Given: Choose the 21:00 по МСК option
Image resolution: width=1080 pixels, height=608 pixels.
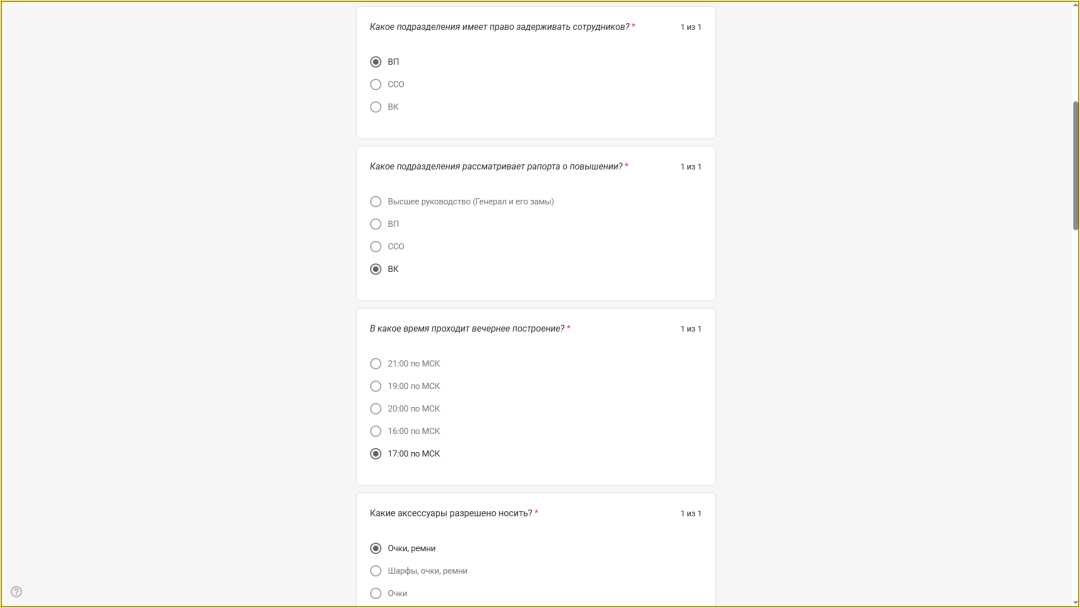Looking at the screenshot, I should (376, 364).
